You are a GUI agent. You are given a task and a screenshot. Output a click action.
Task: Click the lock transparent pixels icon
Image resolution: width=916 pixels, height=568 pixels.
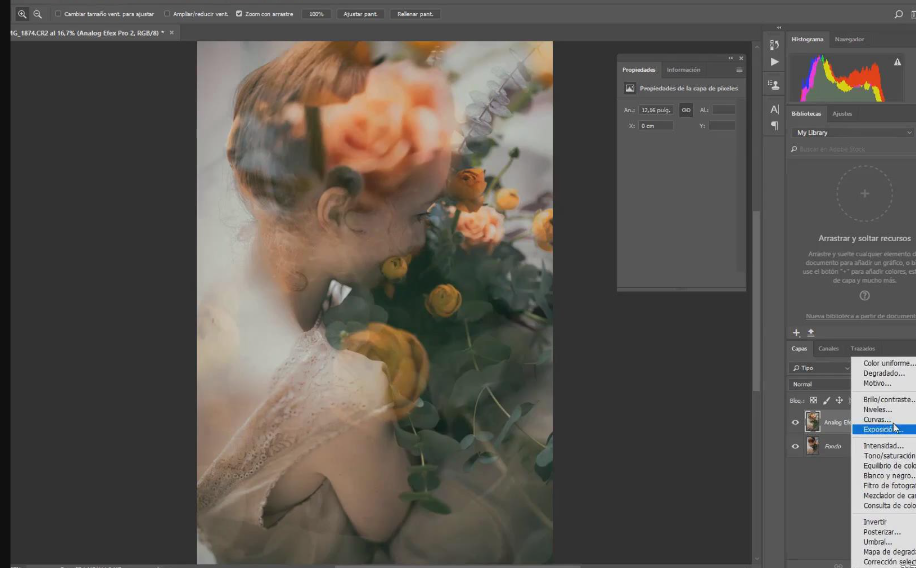click(x=813, y=400)
